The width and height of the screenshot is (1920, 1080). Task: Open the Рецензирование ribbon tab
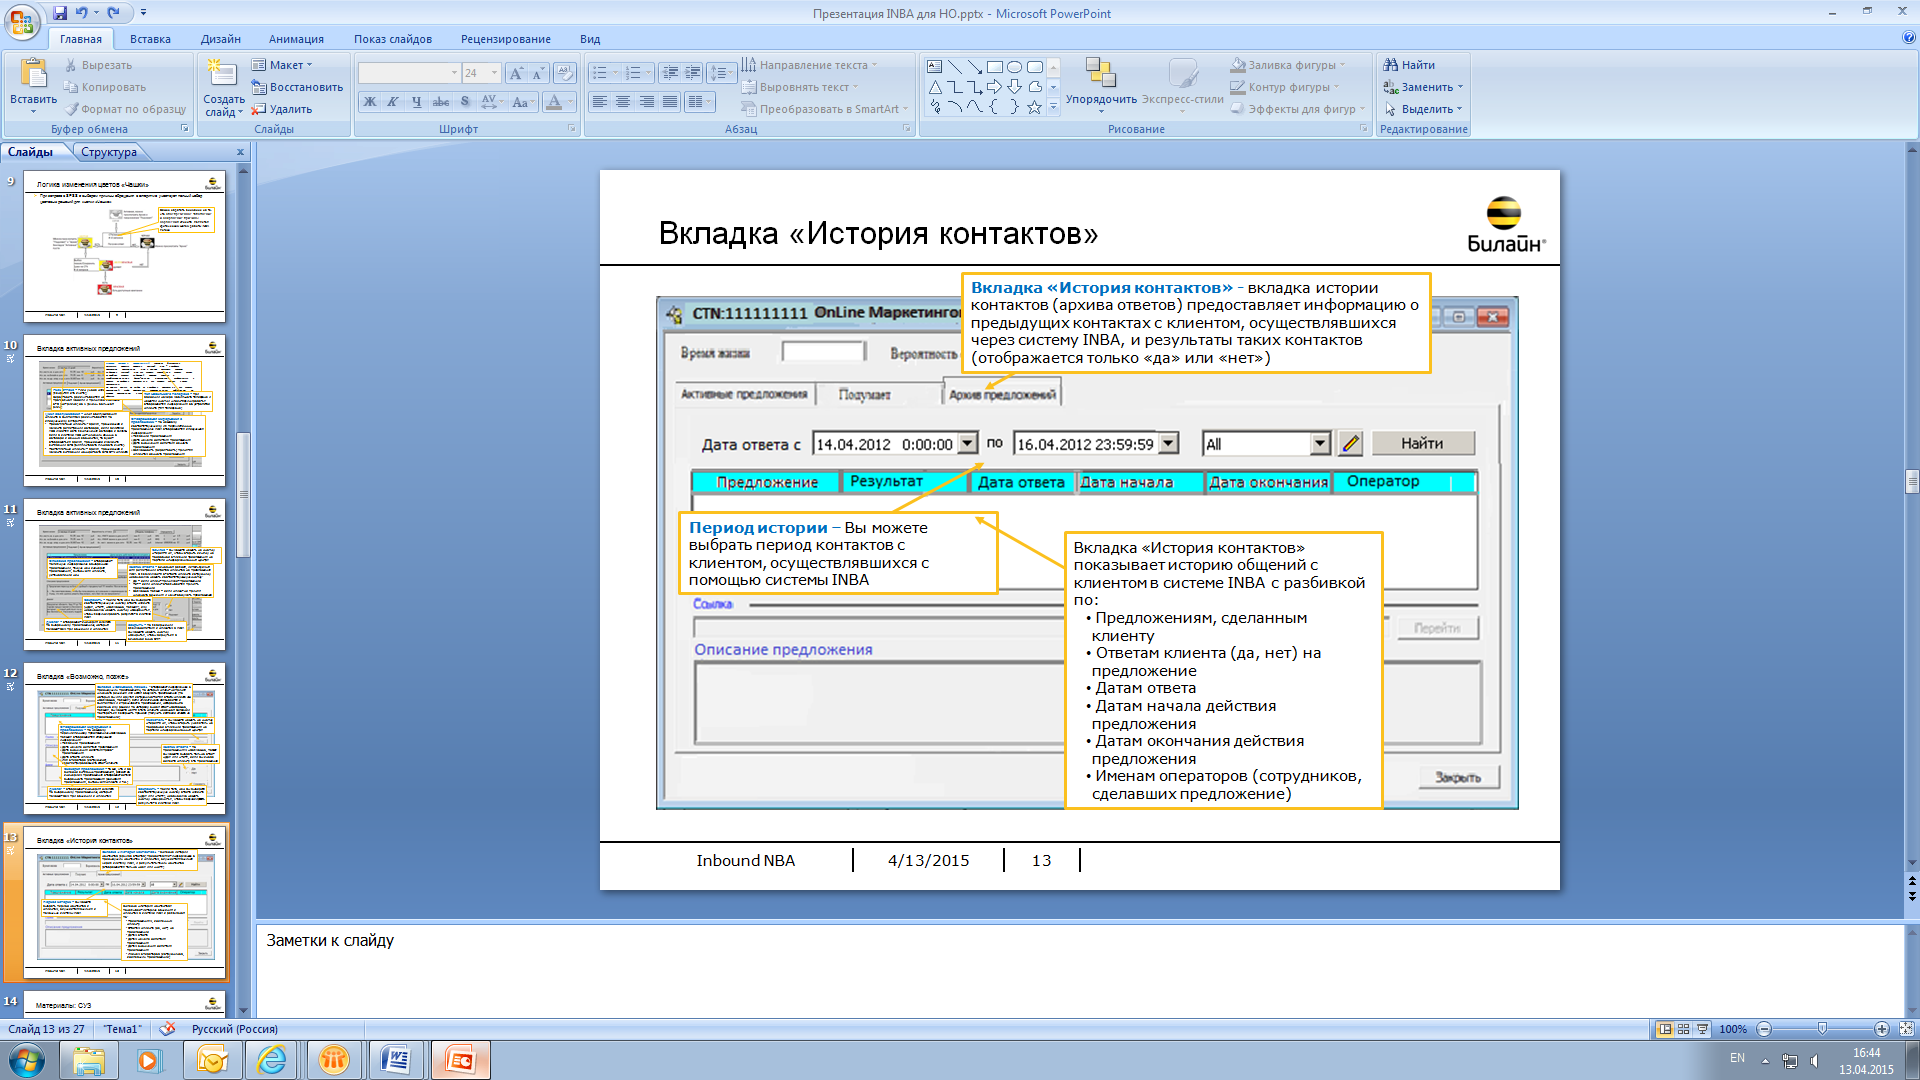click(505, 39)
